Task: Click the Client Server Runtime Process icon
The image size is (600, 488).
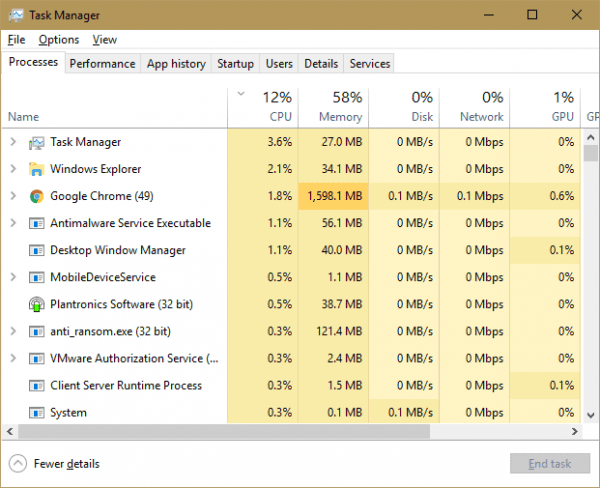Action: 37,385
